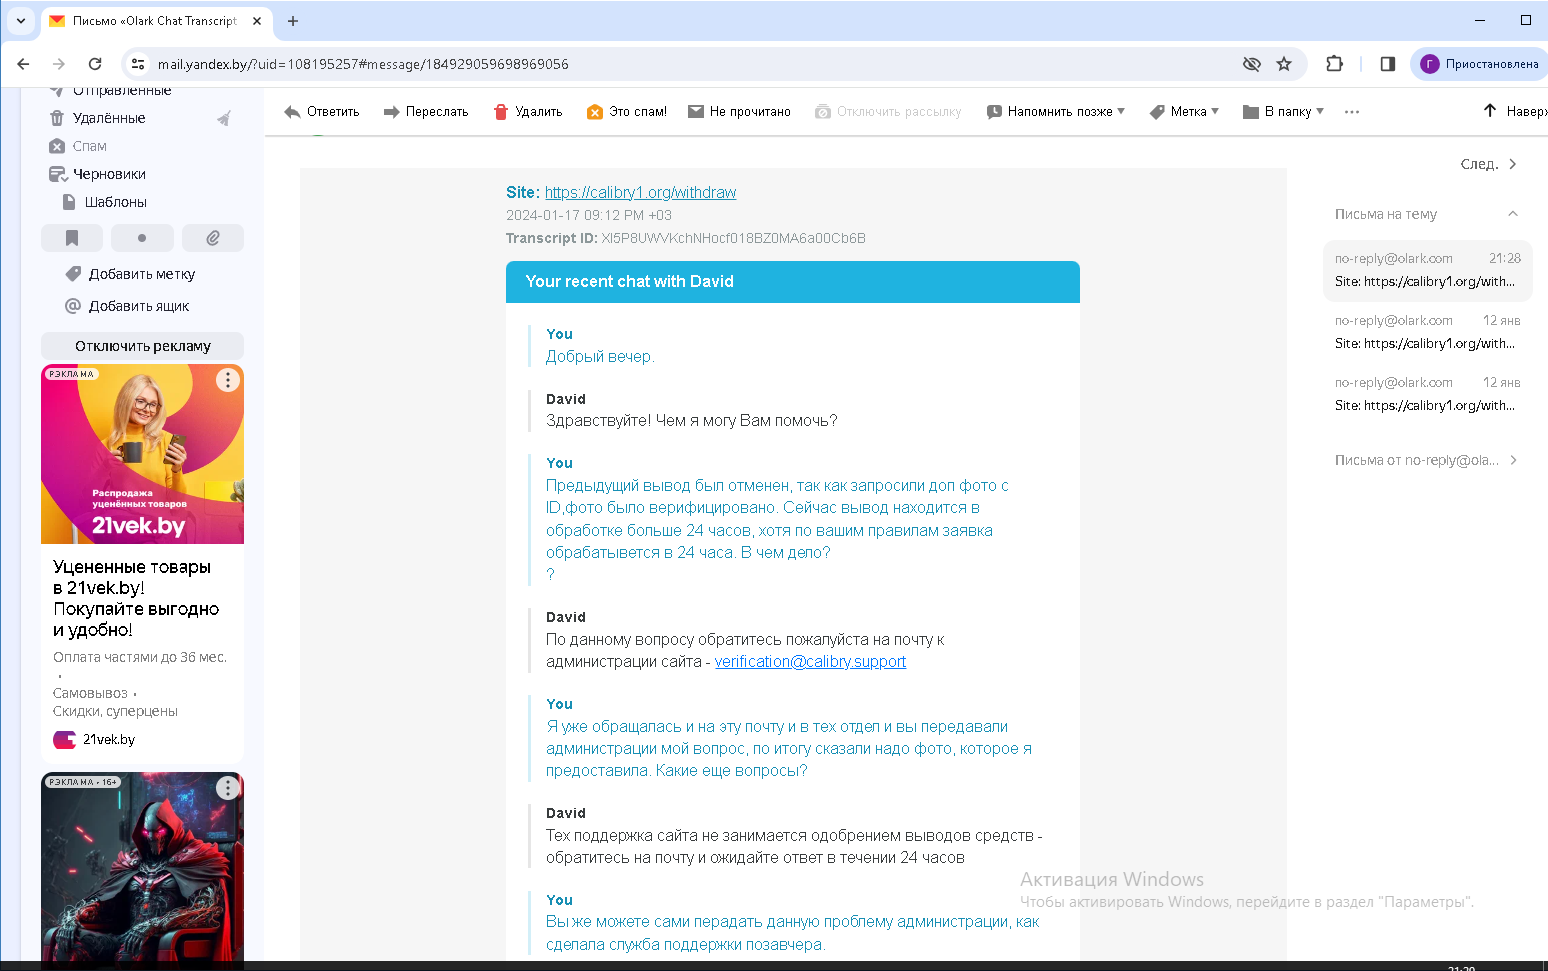Reload the page

point(95,64)
